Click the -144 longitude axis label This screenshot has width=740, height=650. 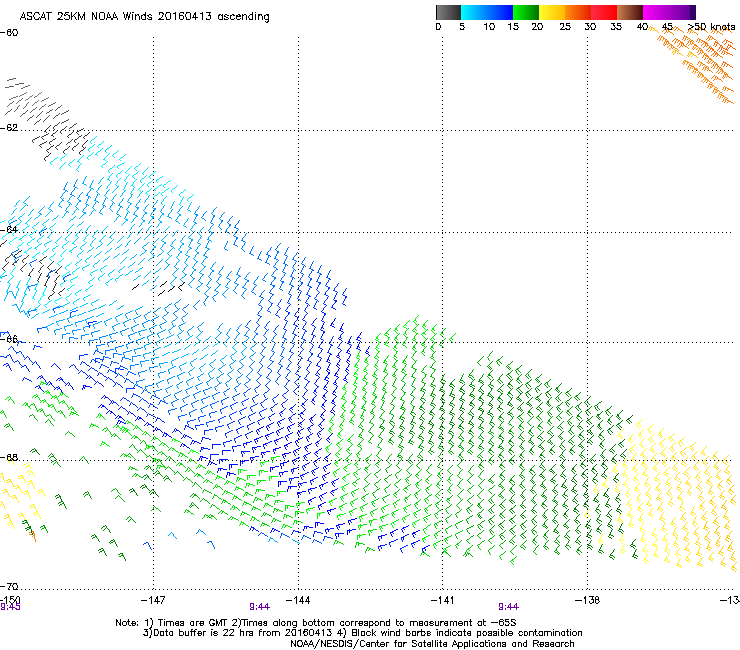click(298, 600)
